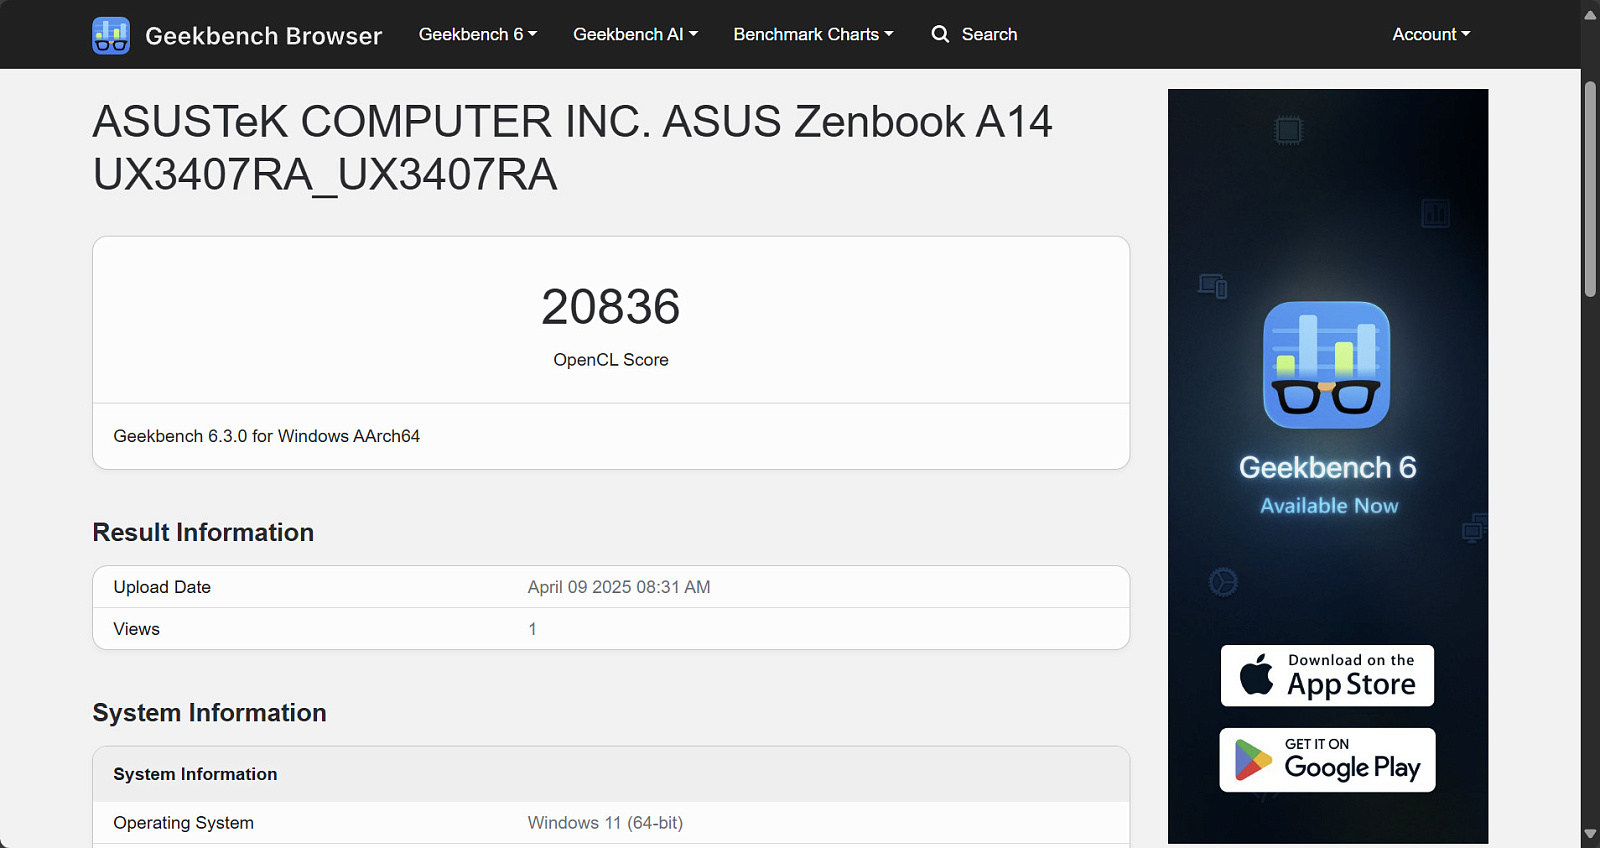Click the Get it on Google Play button
This screenshot has height=848, width=1600.
1327,760
